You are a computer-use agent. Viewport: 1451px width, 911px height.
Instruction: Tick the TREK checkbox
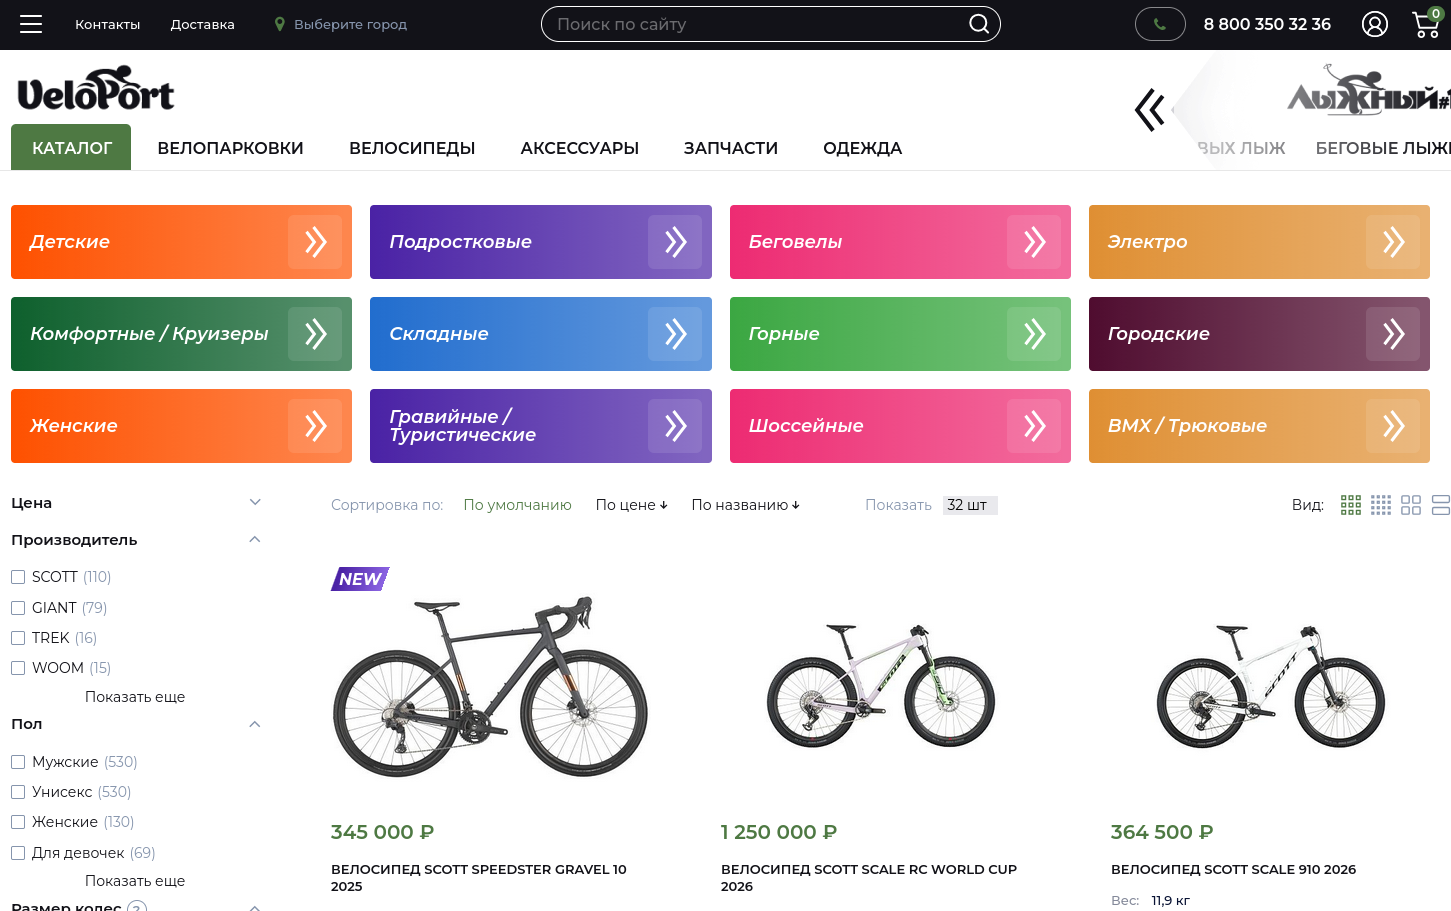(18, 638)
